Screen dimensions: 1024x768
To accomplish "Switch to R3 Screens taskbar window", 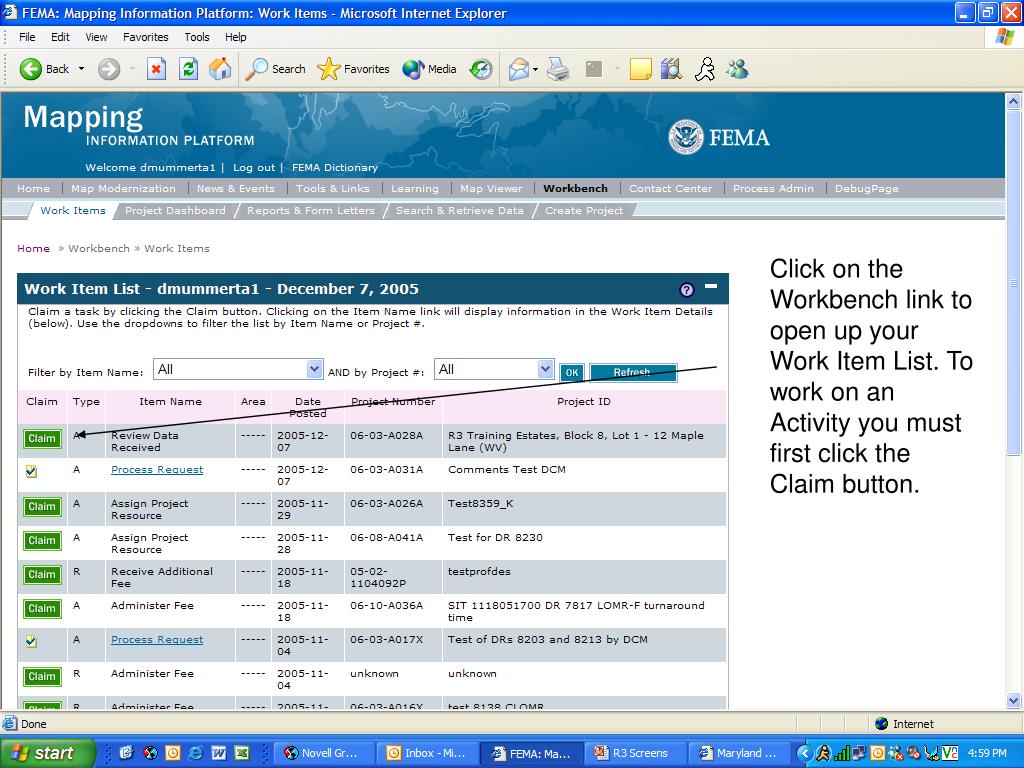I will coord(635,753).
